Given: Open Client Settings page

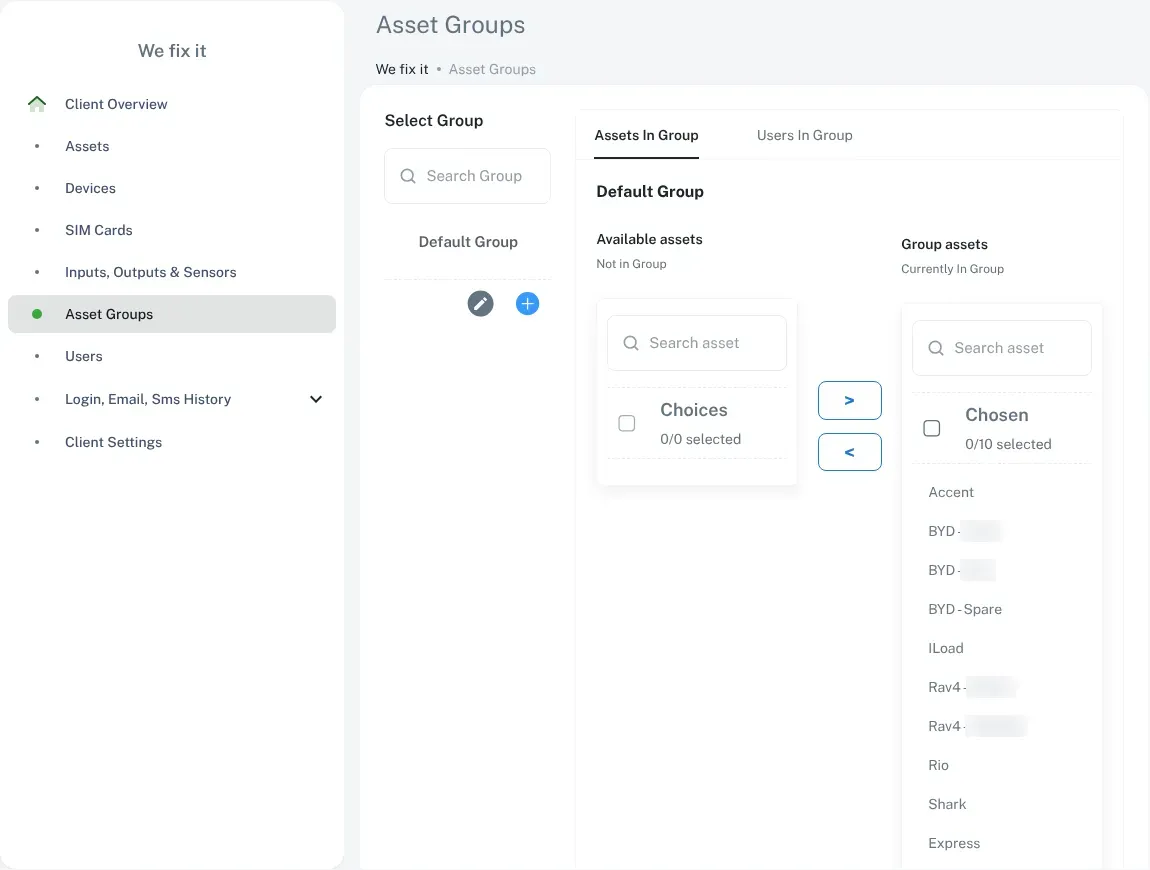Looking at the screenshot, I should click(113, 442).
